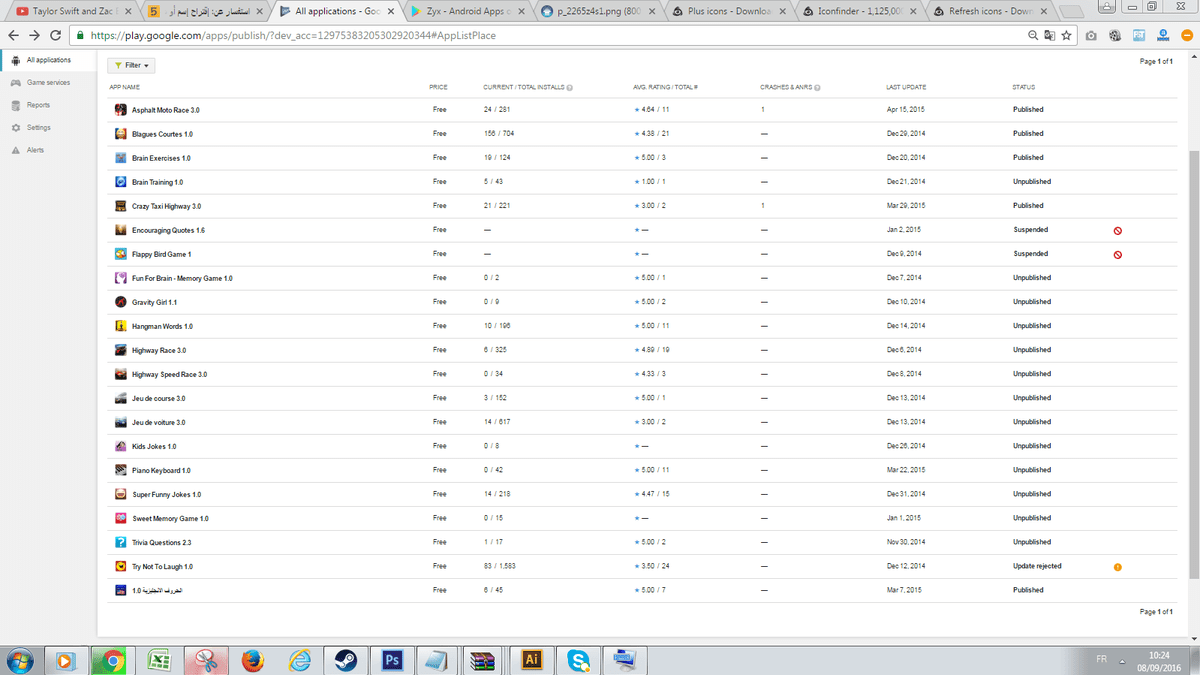Viewport: 1200px width, 675px height.
Task: Open help for Current / Total Installs column
Action: (x=569, y=87)
